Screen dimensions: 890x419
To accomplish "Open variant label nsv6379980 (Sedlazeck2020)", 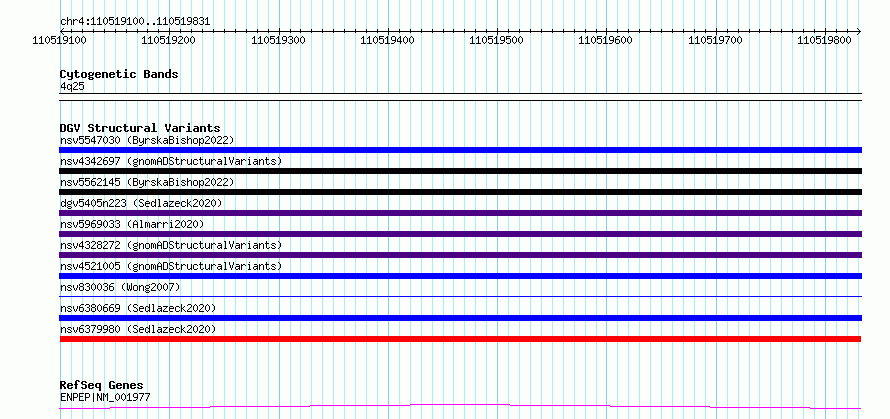I will 138,329.
